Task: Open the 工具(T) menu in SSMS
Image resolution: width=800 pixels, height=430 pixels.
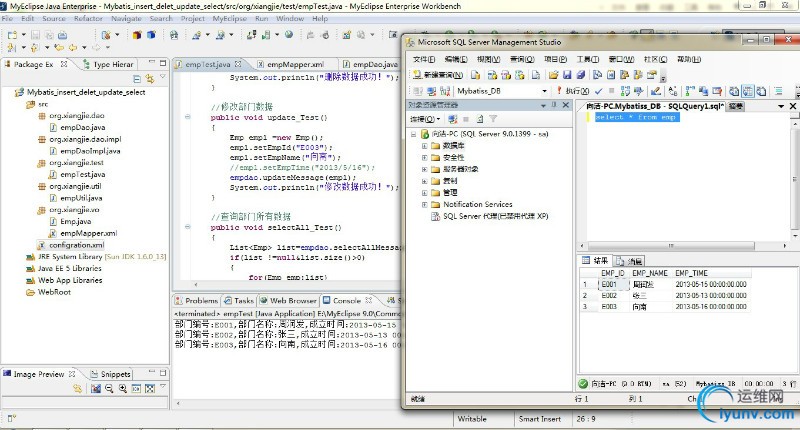Action: tap(588, 59)
